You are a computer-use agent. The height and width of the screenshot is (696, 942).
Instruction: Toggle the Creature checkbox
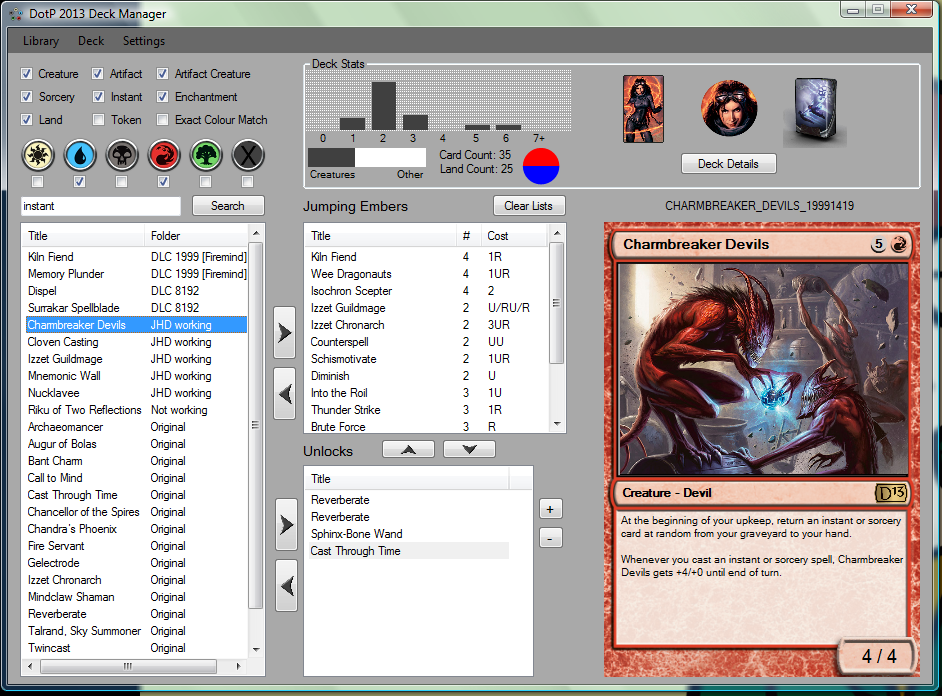click(28, 74)
